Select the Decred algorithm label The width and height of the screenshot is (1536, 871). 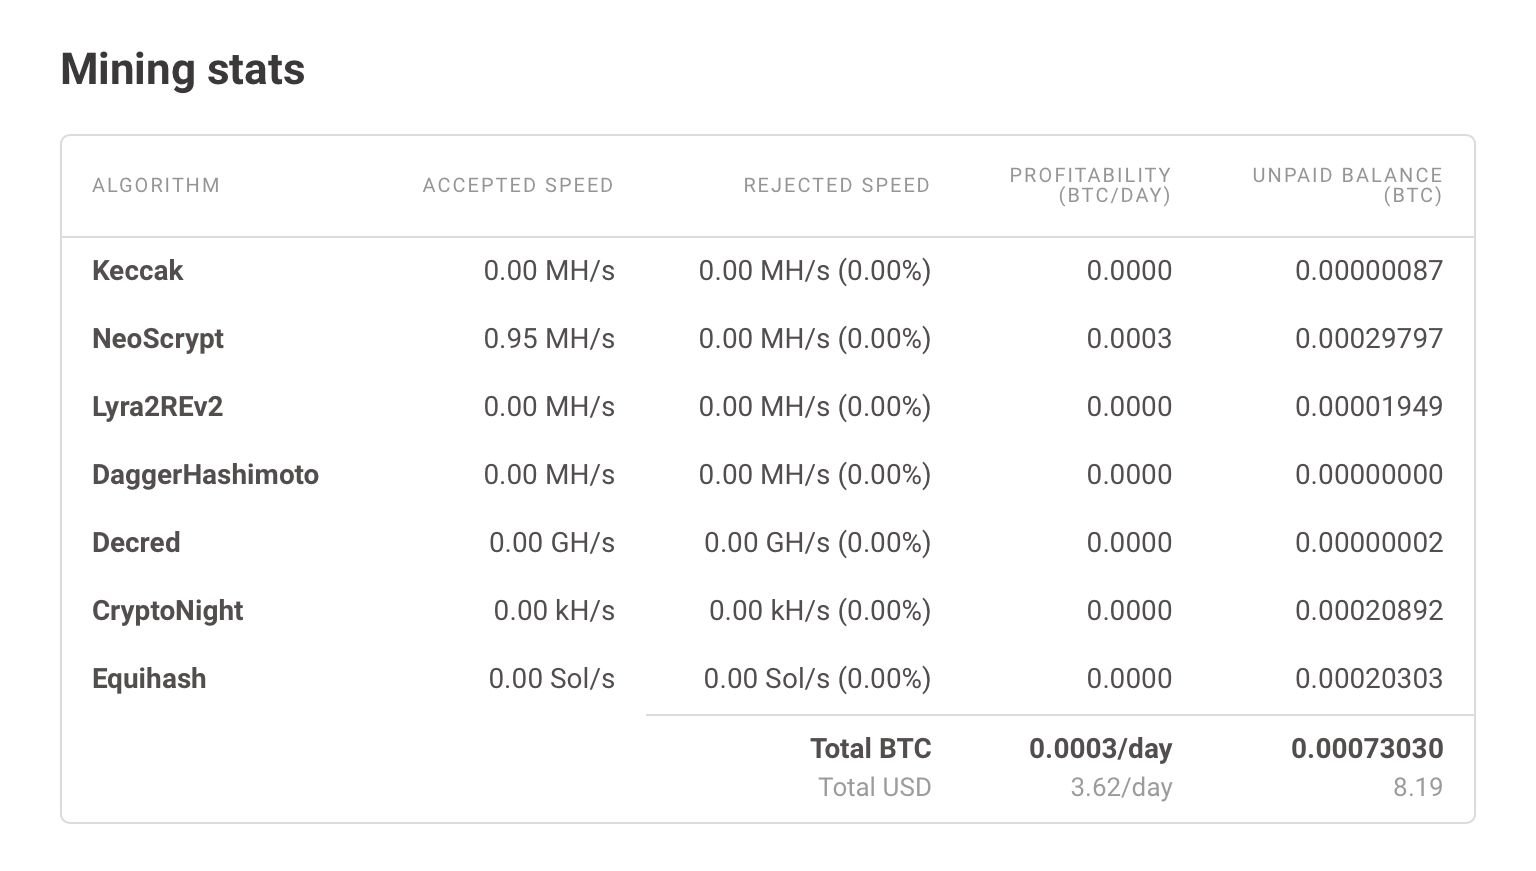click(136, 543)
